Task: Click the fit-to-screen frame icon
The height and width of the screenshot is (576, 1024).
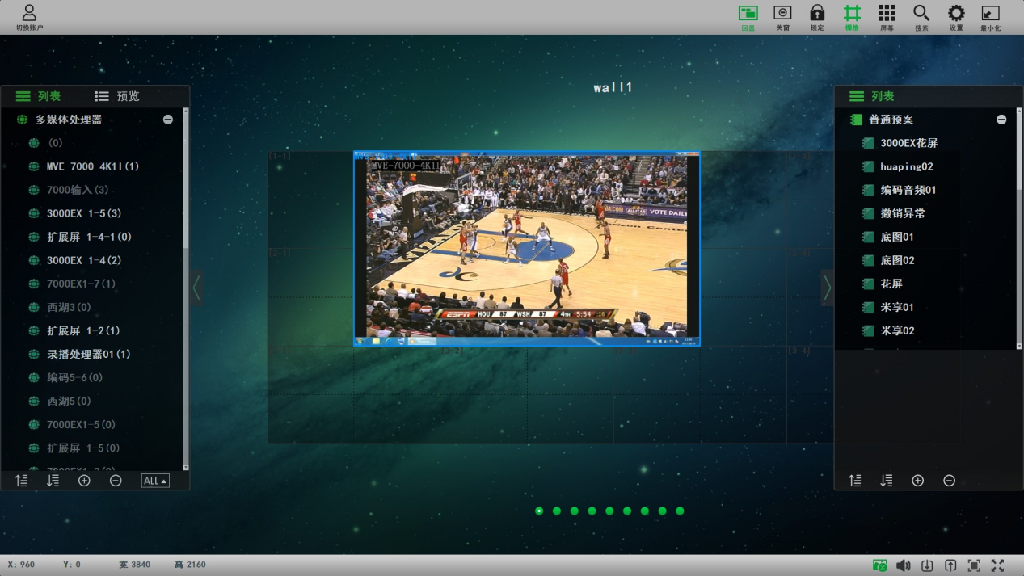Action: [974, 566]
